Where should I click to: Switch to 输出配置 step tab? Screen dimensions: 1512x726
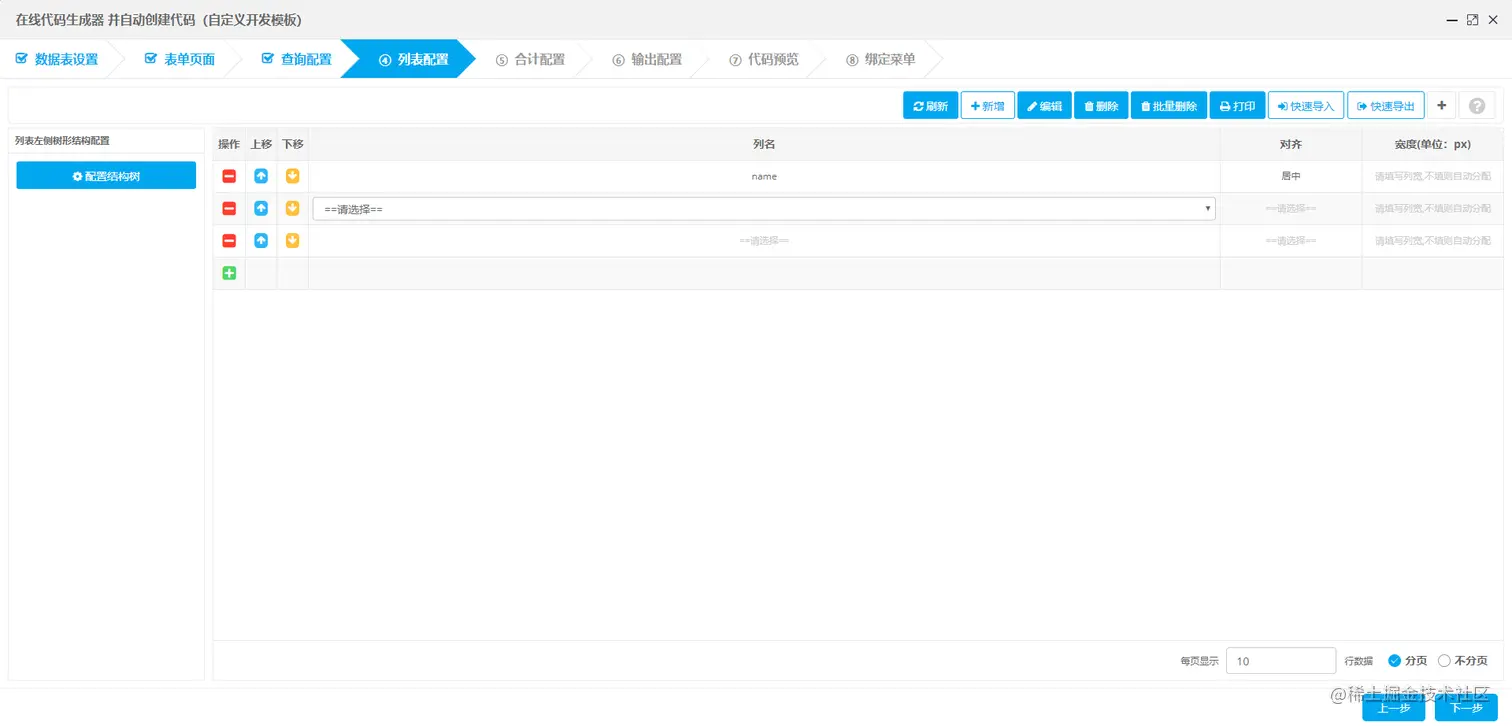click(x=647, y=59)
